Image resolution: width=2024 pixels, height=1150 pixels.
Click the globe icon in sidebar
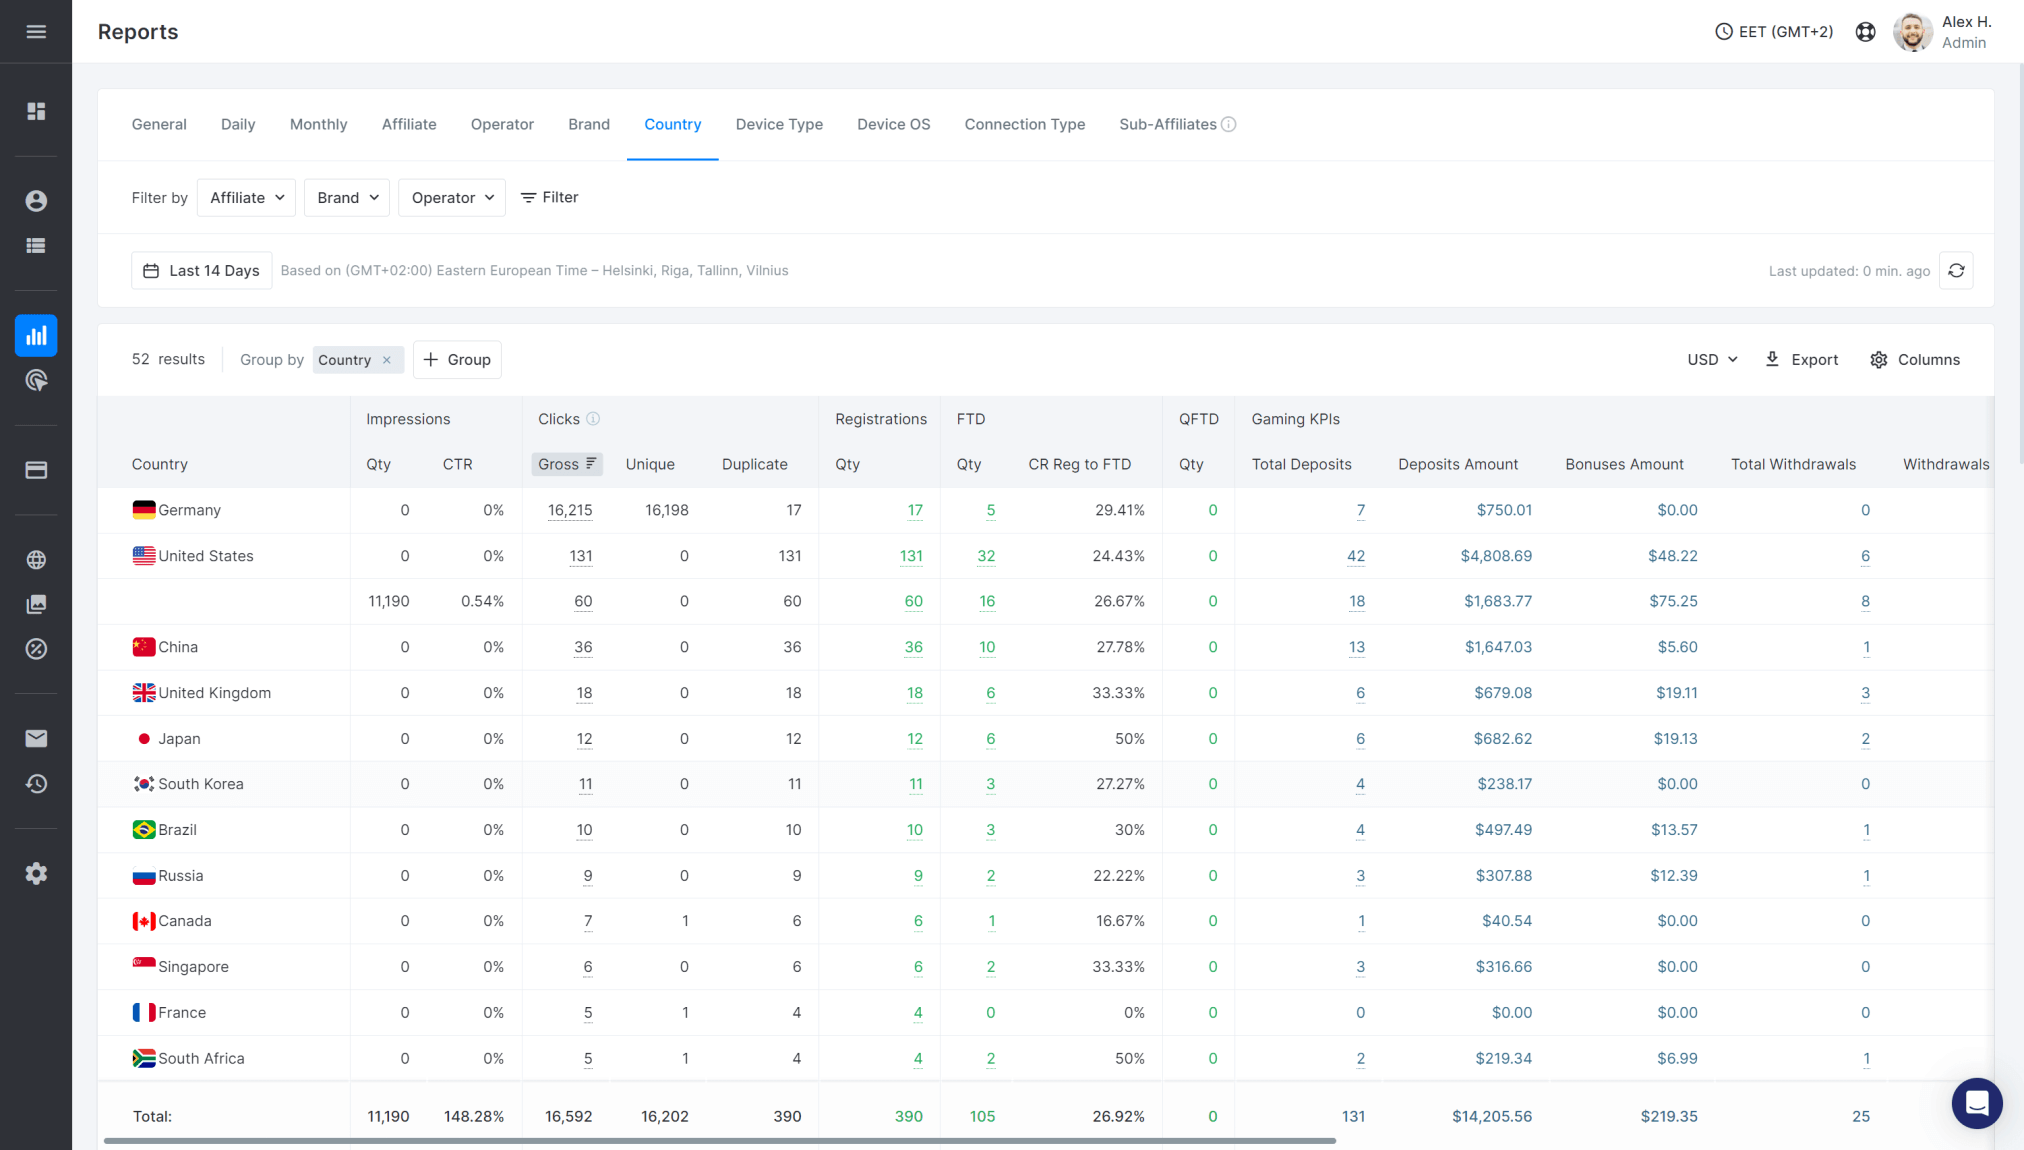36,559
